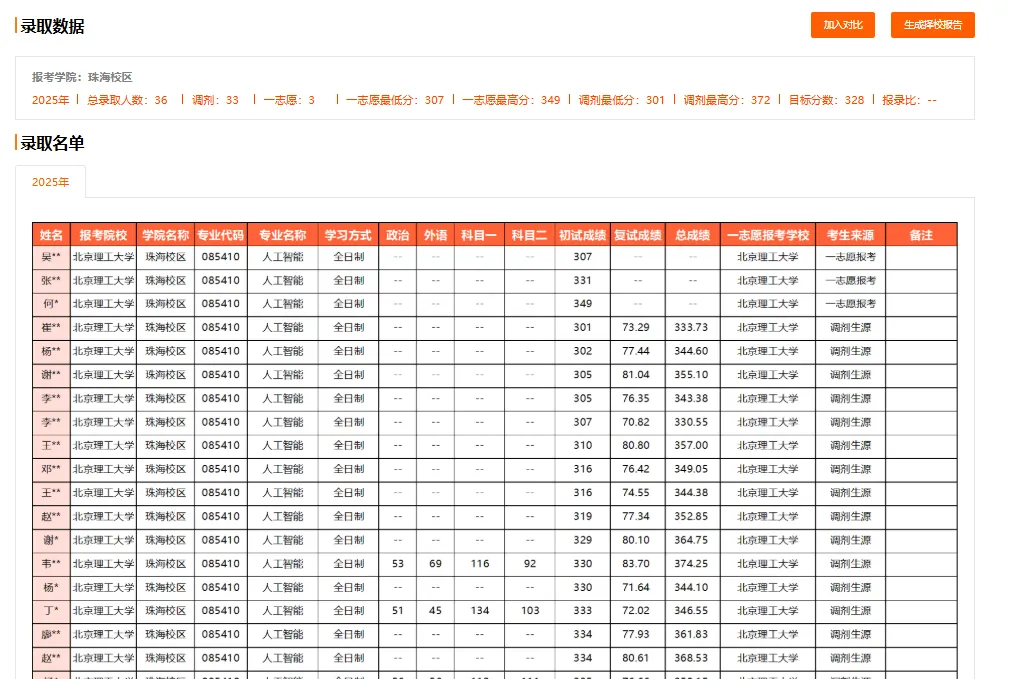Click 调剂生源 in 崔** row
The height and width of the screenshot is (679, 1013).
850,328
